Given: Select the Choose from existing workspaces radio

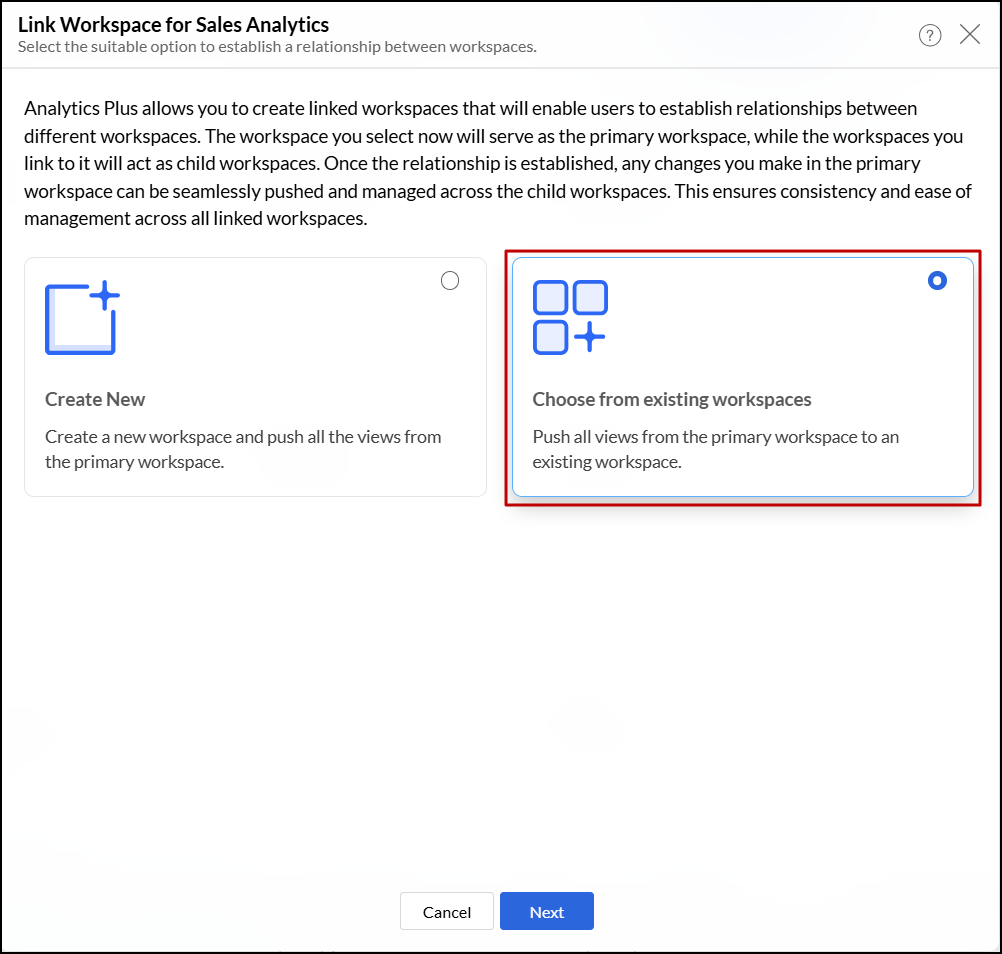Looking at the screenshot, I should (937, 281).
